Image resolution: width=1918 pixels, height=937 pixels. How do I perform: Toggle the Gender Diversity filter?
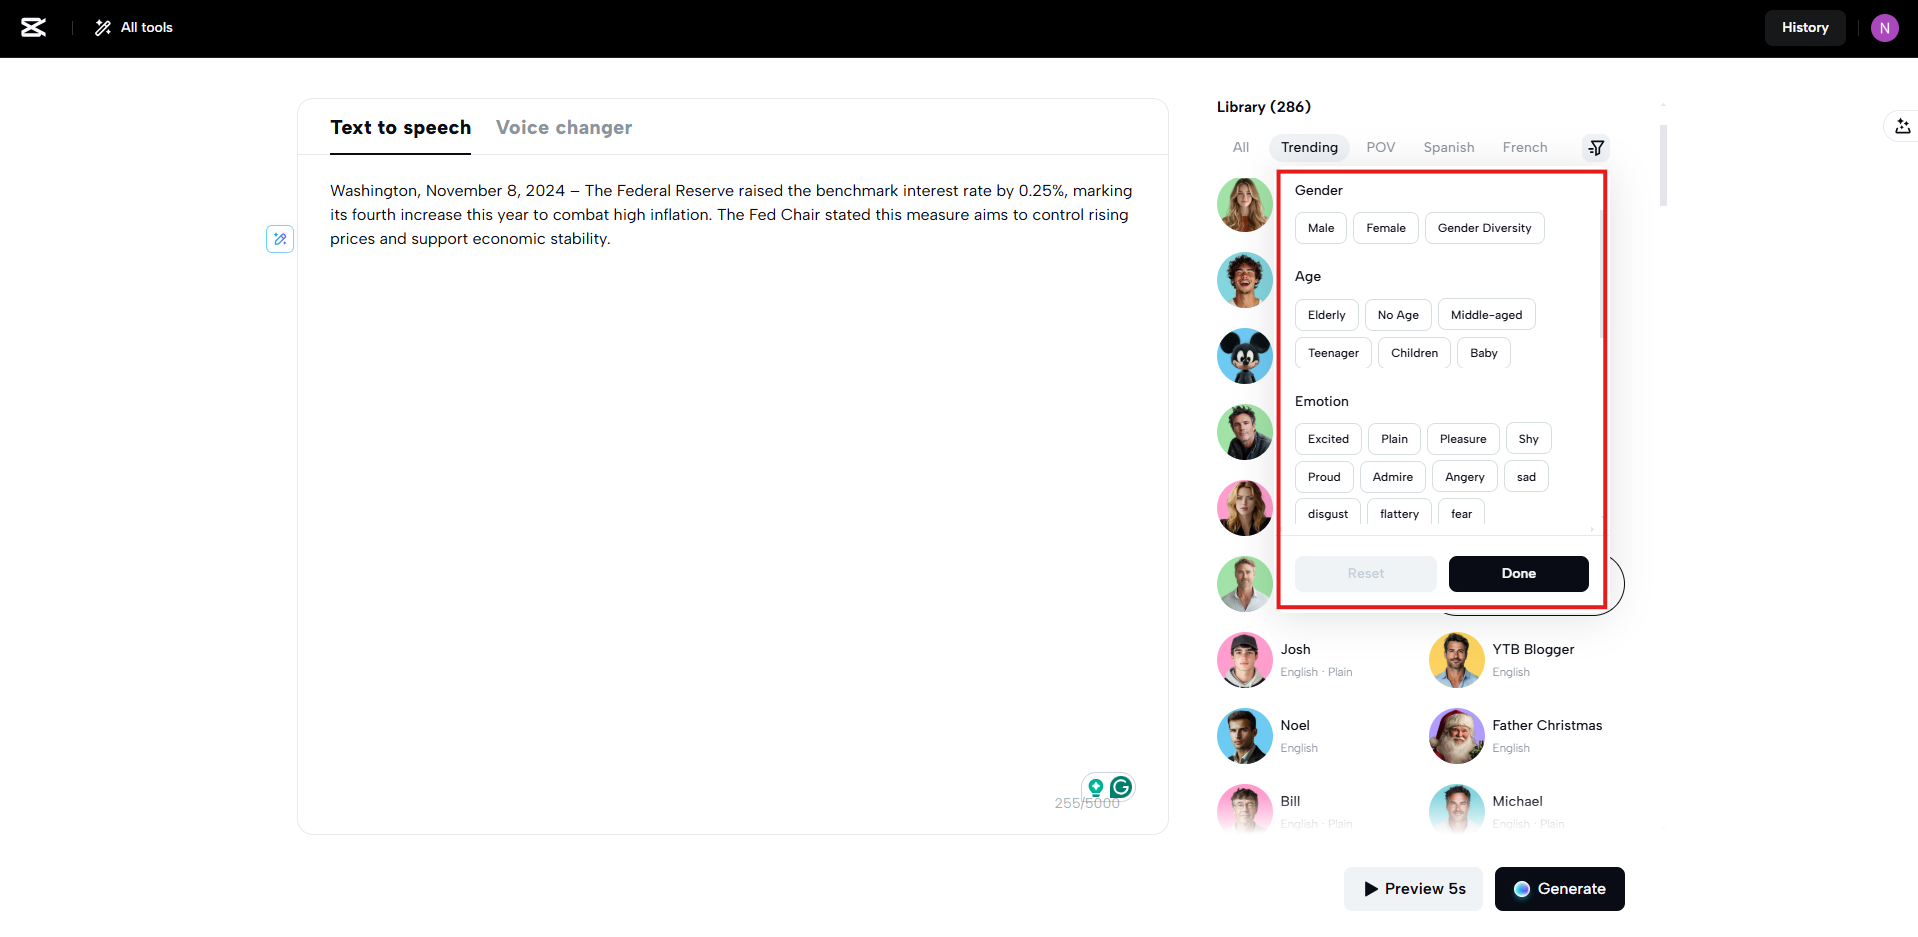pos(1484,228)
